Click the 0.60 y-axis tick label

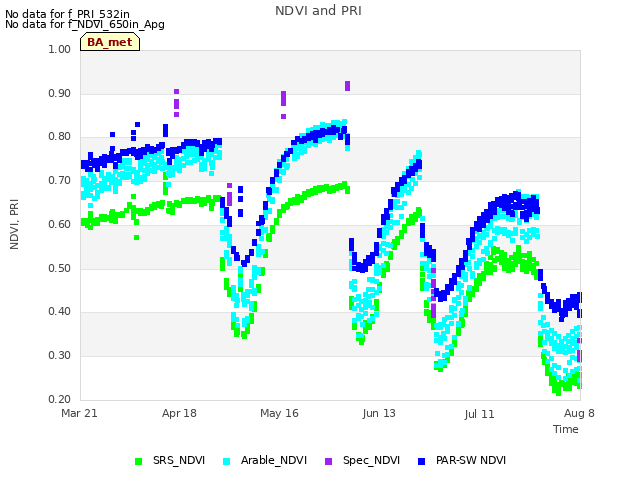pos(60,224)
